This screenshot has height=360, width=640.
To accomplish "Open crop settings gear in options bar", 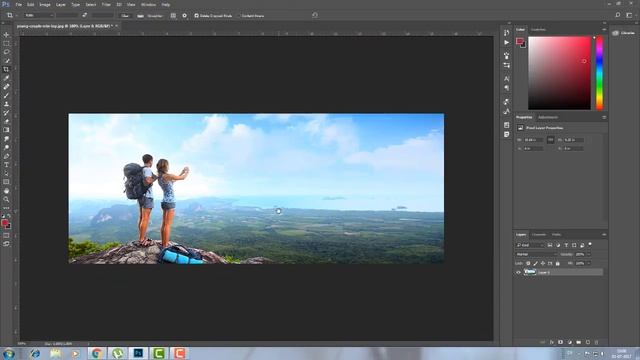I will click(184, 16).
